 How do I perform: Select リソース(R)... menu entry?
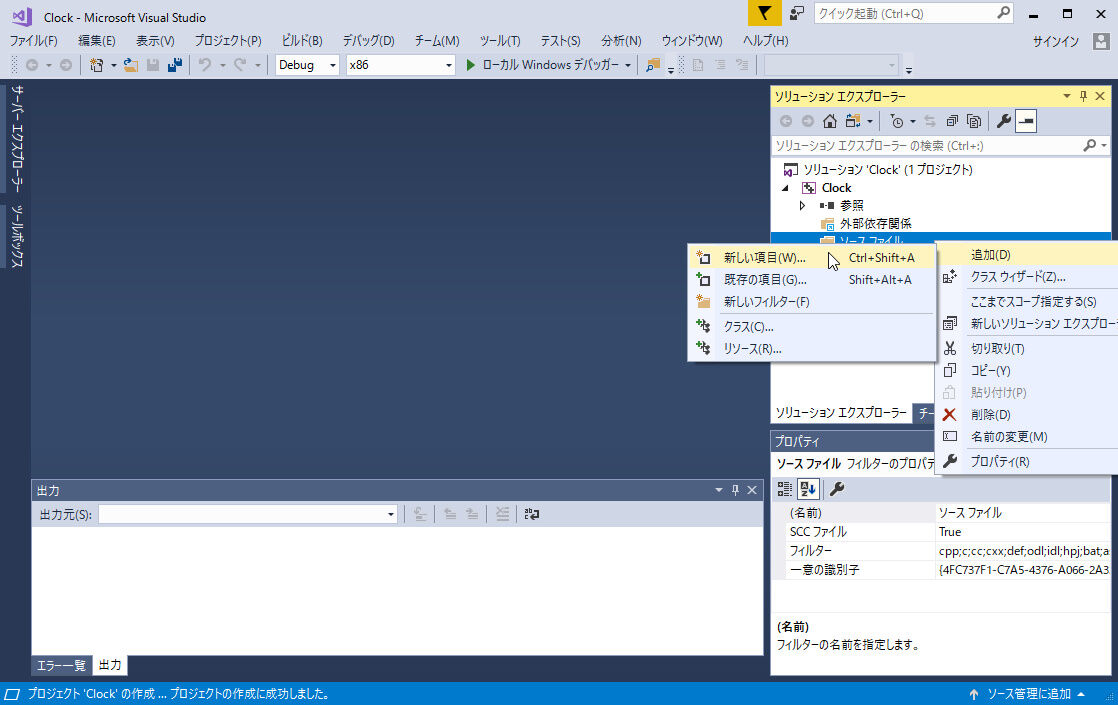click(x=811, y=349)
